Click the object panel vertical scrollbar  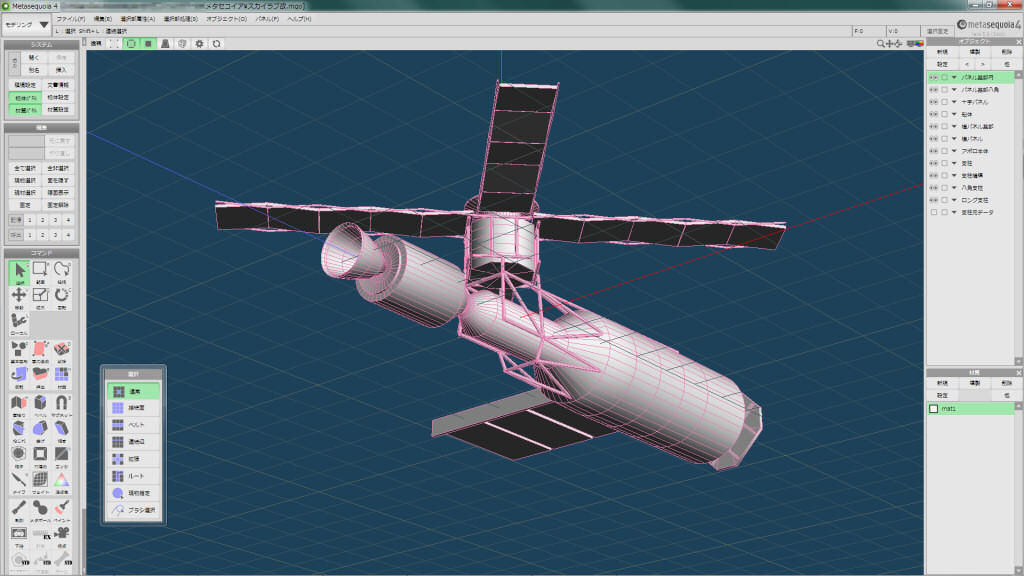(1018, 217)
